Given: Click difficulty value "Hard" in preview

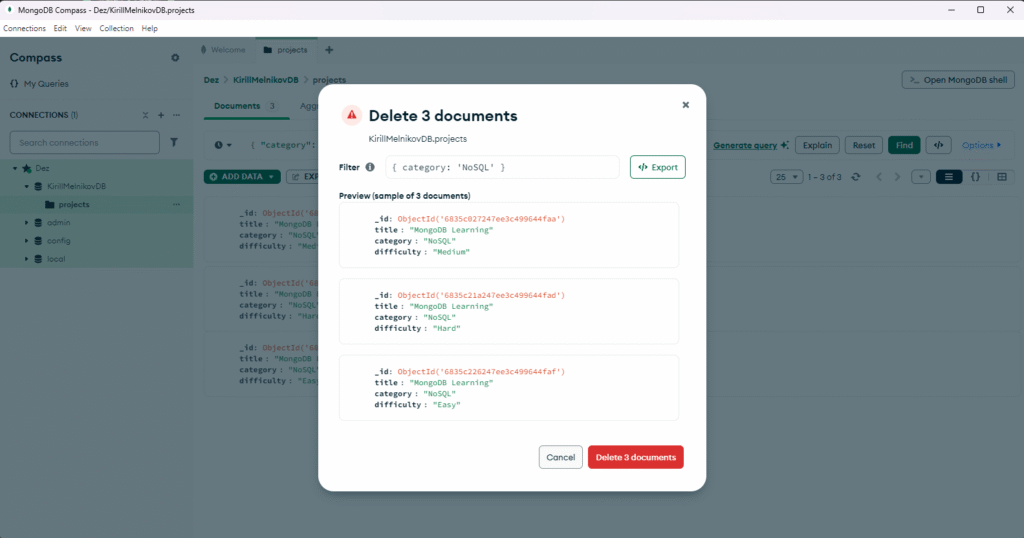Looking at the screenshot, I should coord(447,328).
